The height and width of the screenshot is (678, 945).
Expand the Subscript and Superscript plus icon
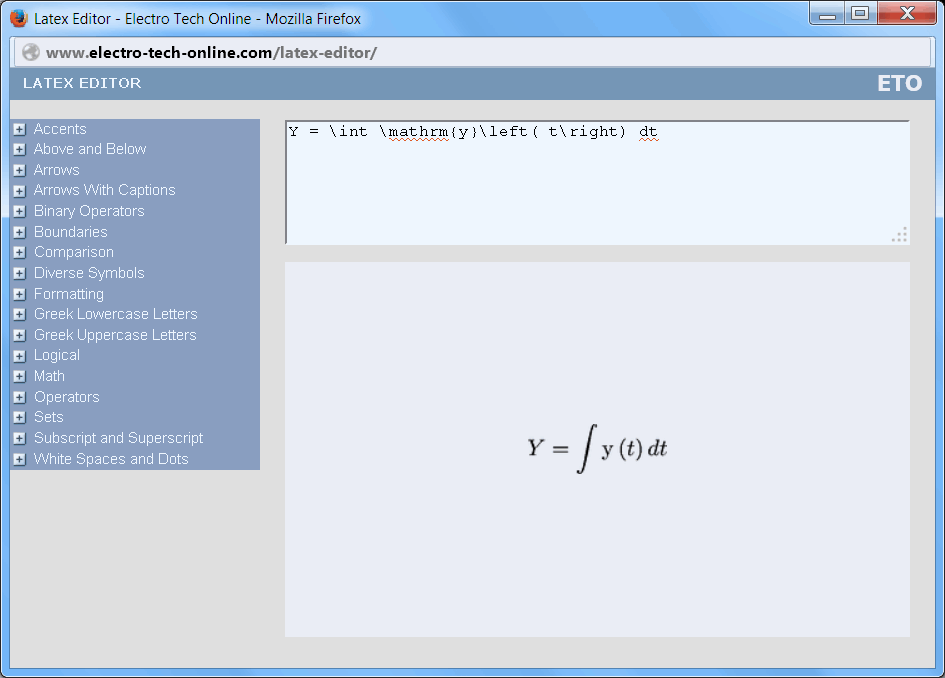coord(20,438)
